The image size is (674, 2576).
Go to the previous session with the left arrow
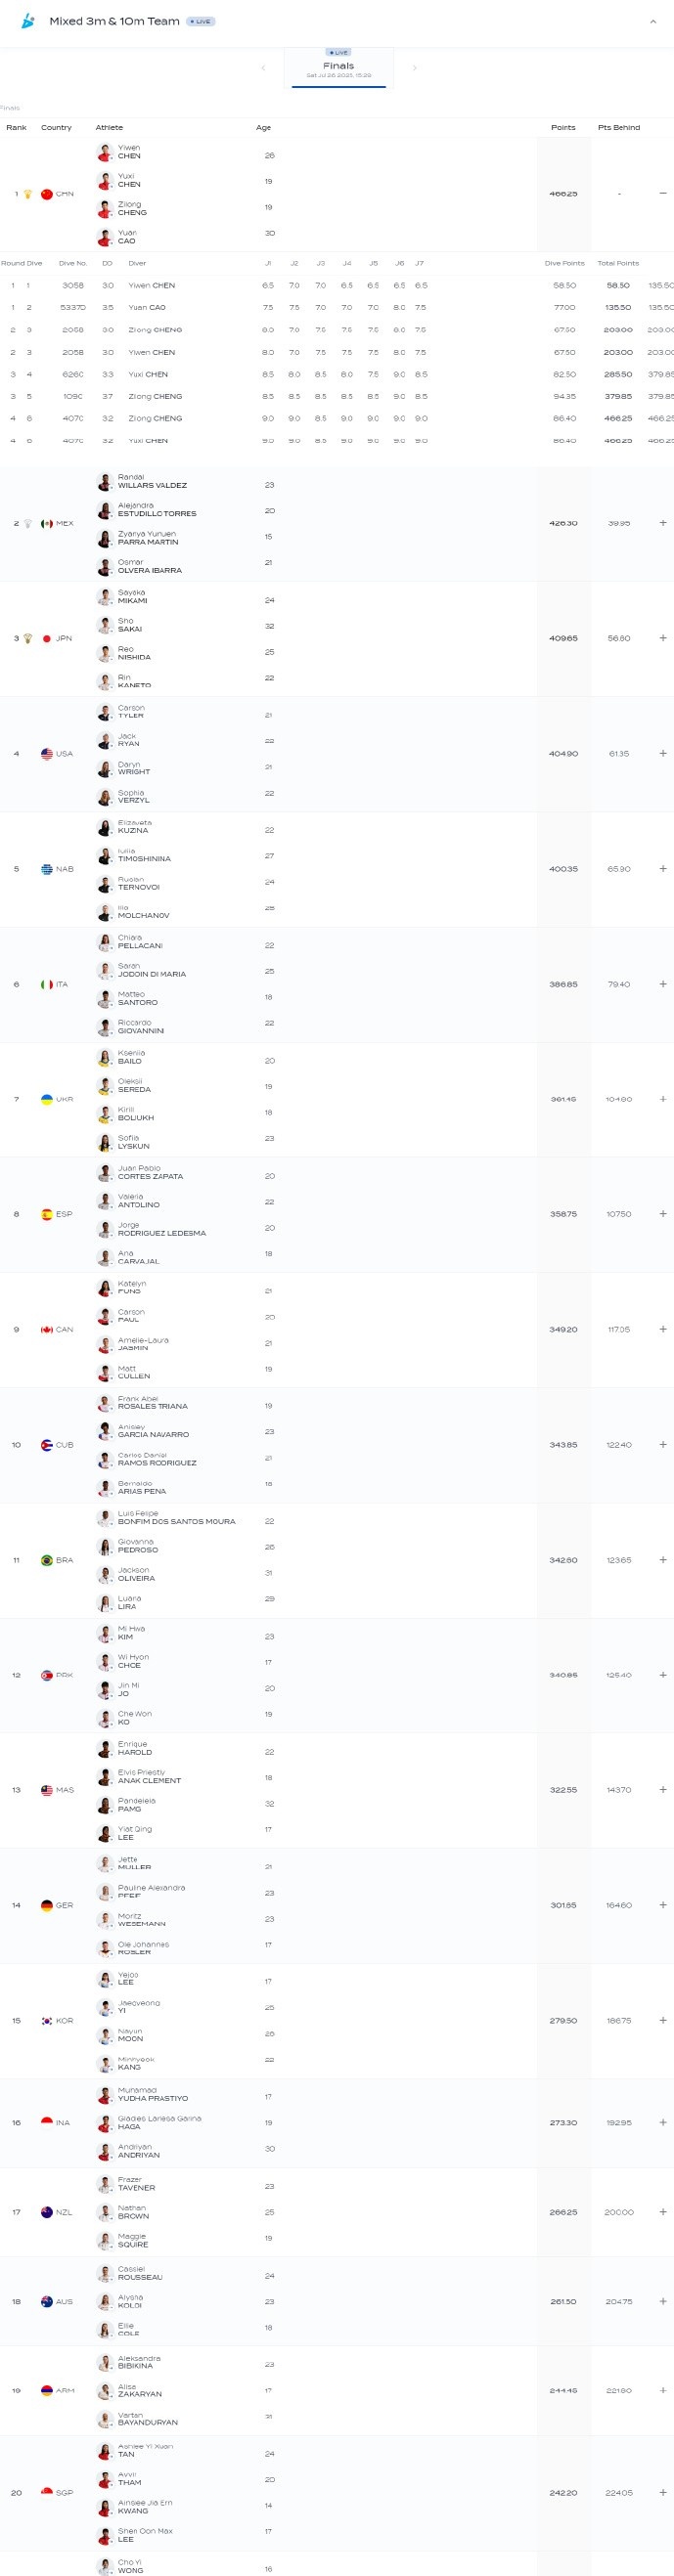pyautogui.click(x=263, y=68)
